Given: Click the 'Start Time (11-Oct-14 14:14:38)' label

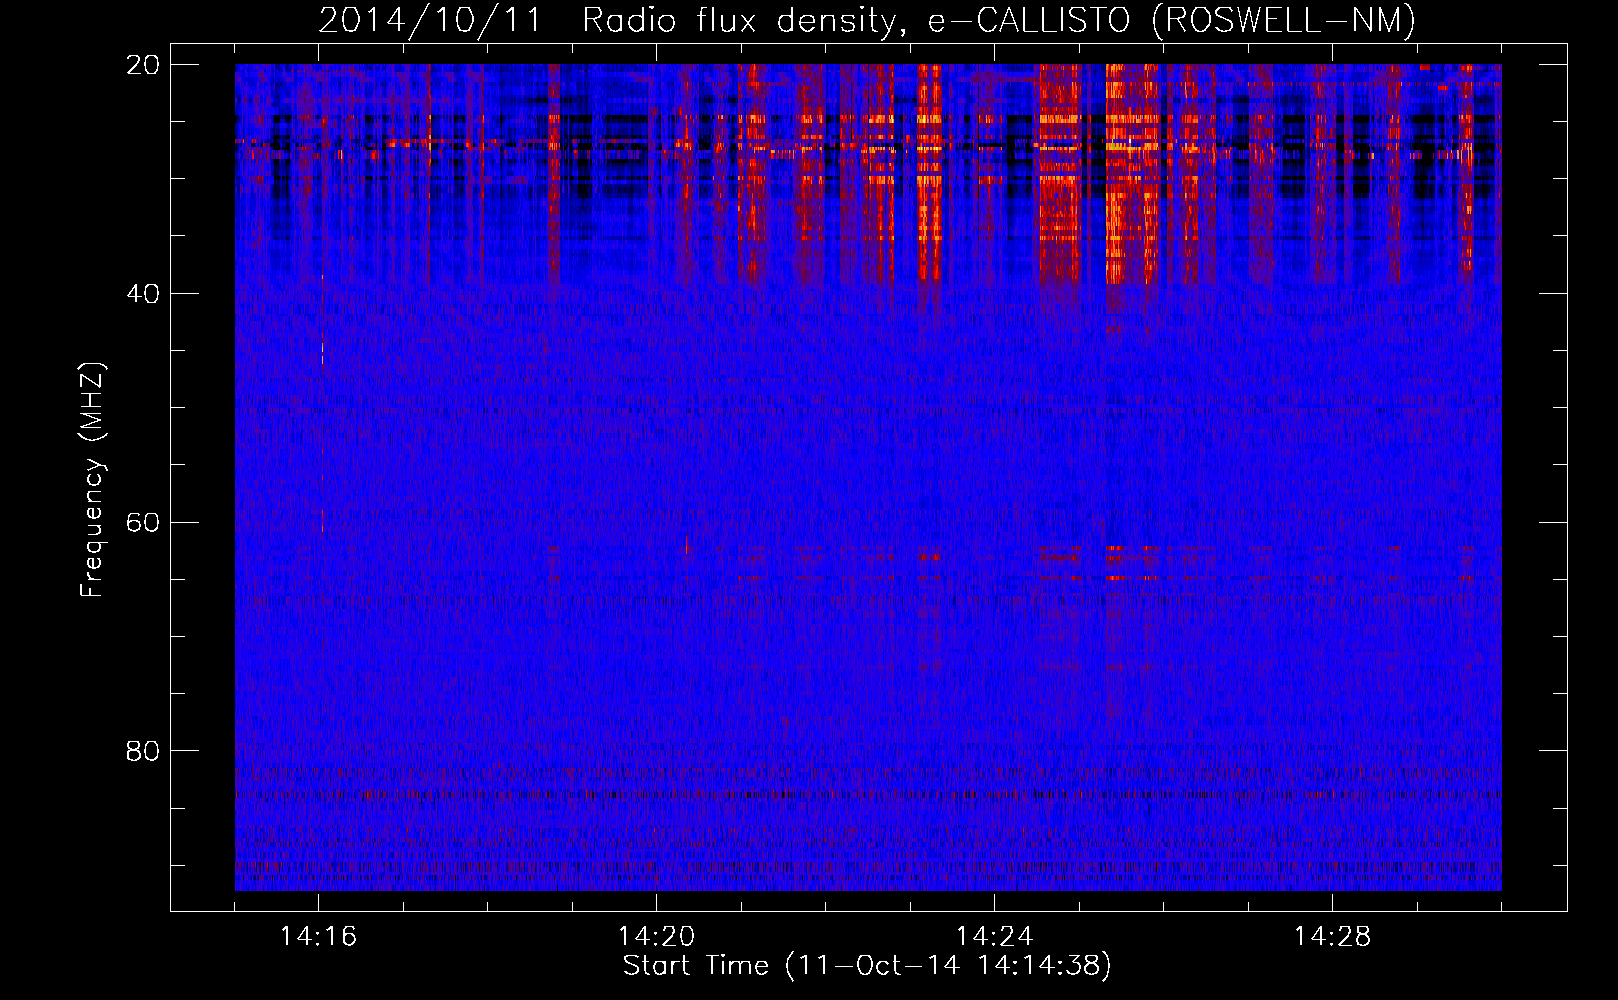Looking at the screenshot, I should [867, 966].
